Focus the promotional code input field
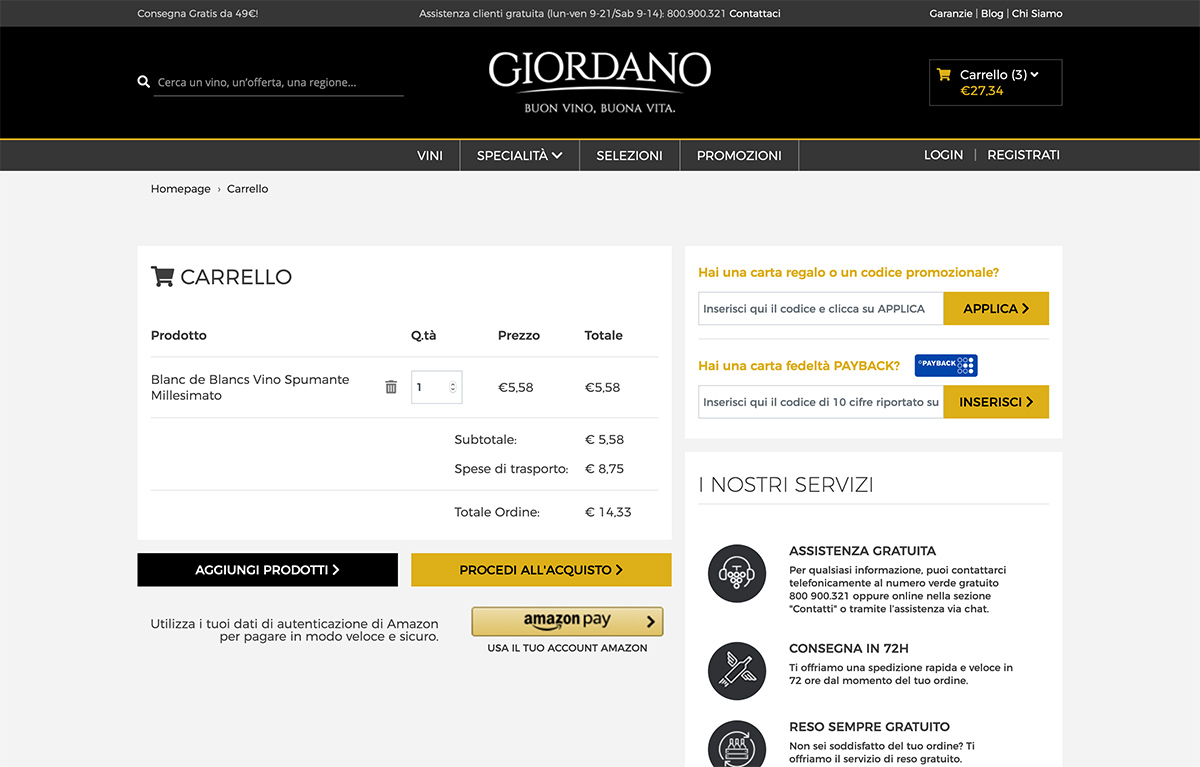 click(x=820, y=309)
